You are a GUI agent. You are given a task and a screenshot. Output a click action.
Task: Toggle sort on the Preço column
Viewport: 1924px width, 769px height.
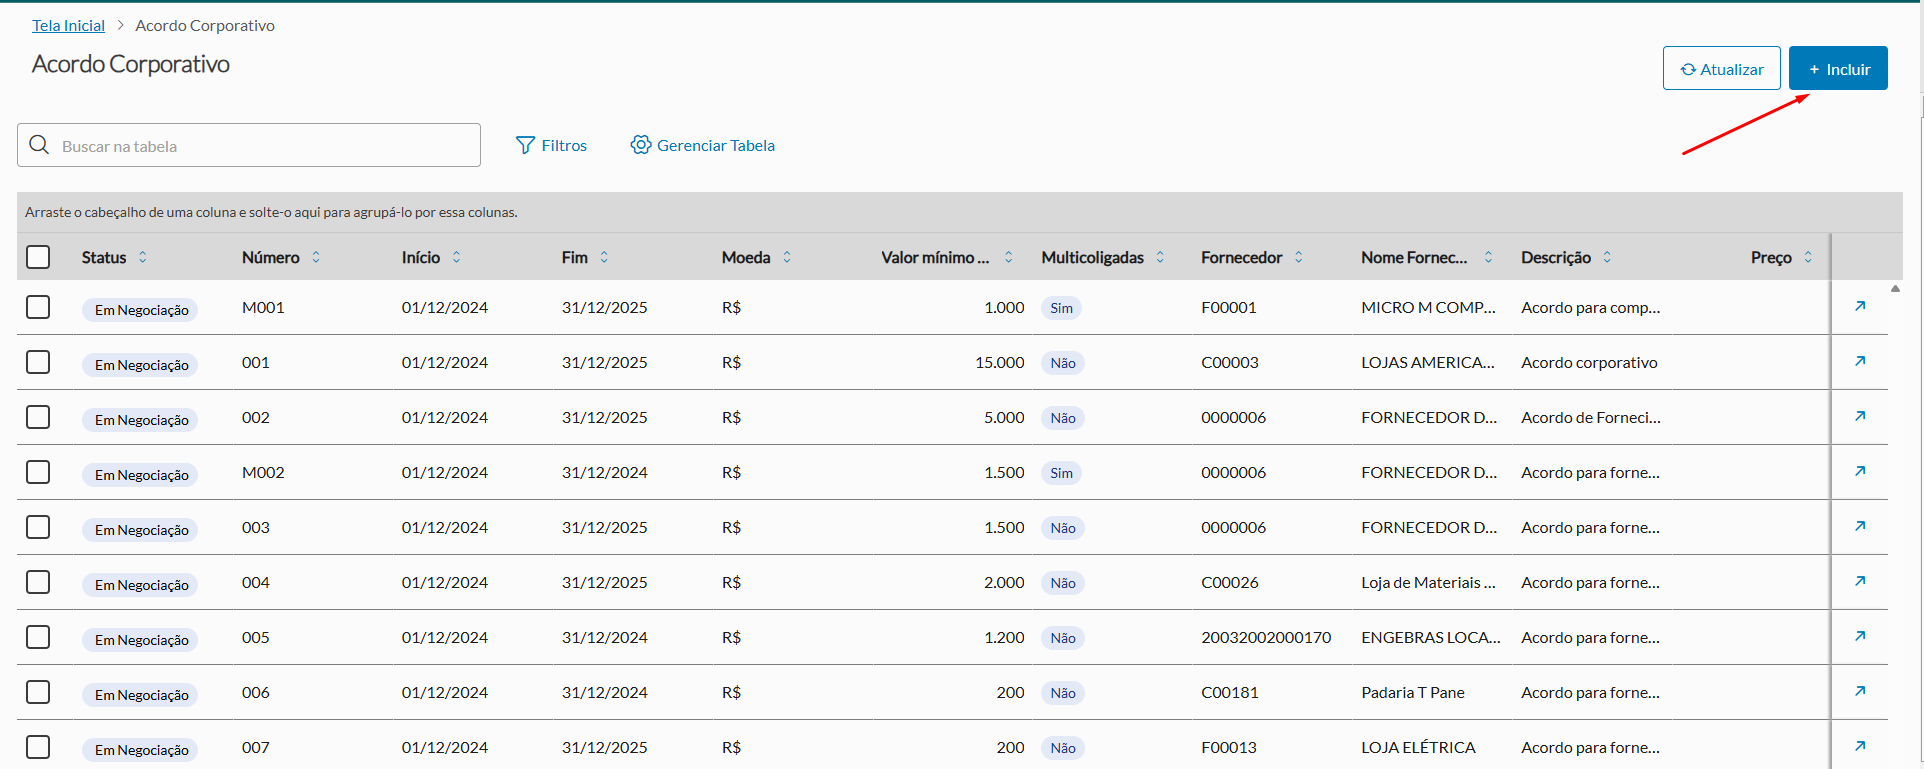(x=1808, y=257)
